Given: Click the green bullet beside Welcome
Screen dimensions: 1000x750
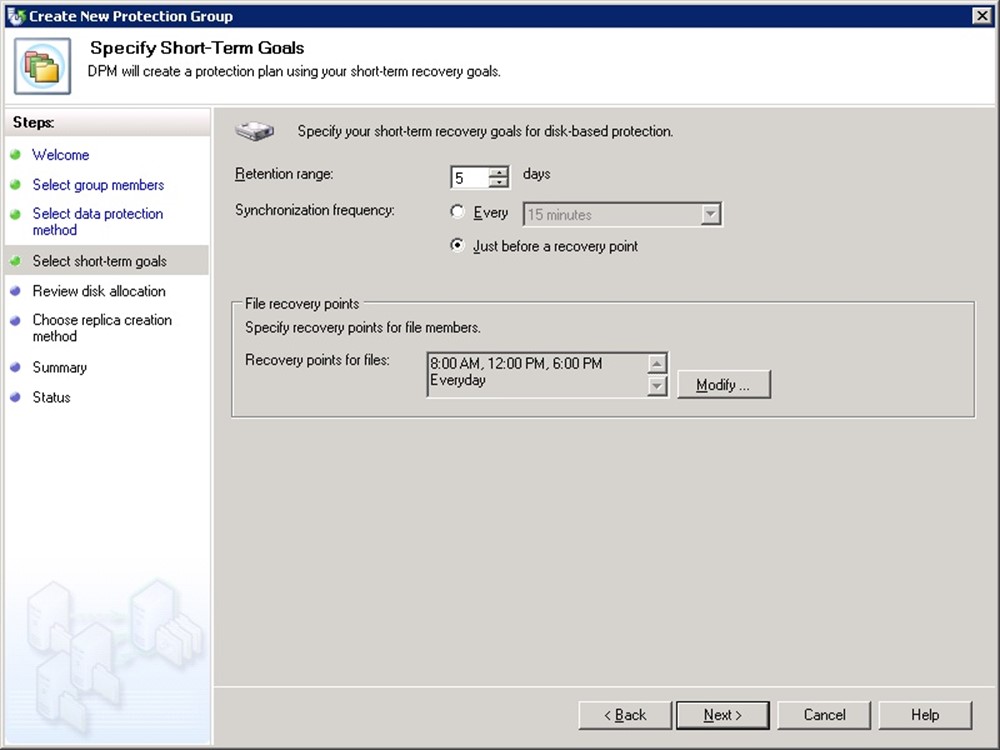Looking at the screenshot, I should tap(15, 155).
